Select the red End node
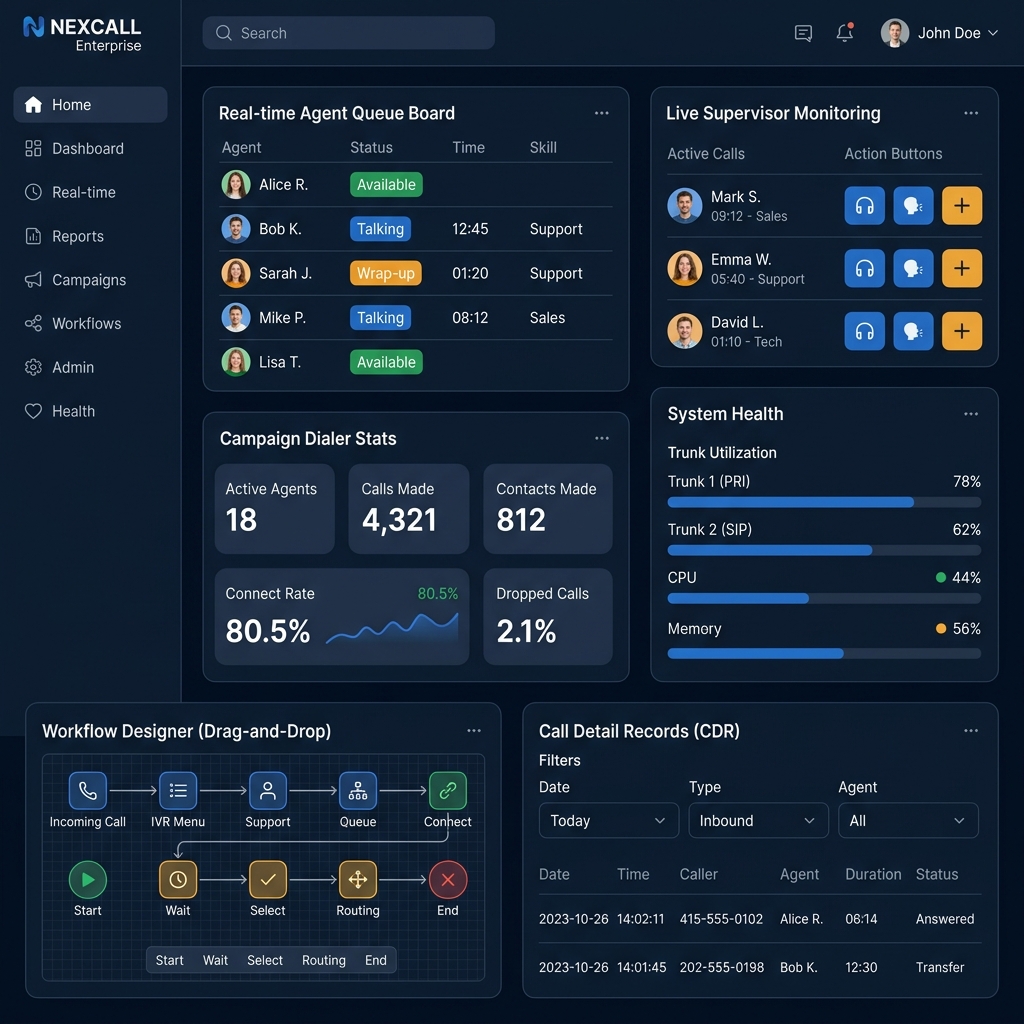The image size is (1024, 1024). [x=448, y=880]
